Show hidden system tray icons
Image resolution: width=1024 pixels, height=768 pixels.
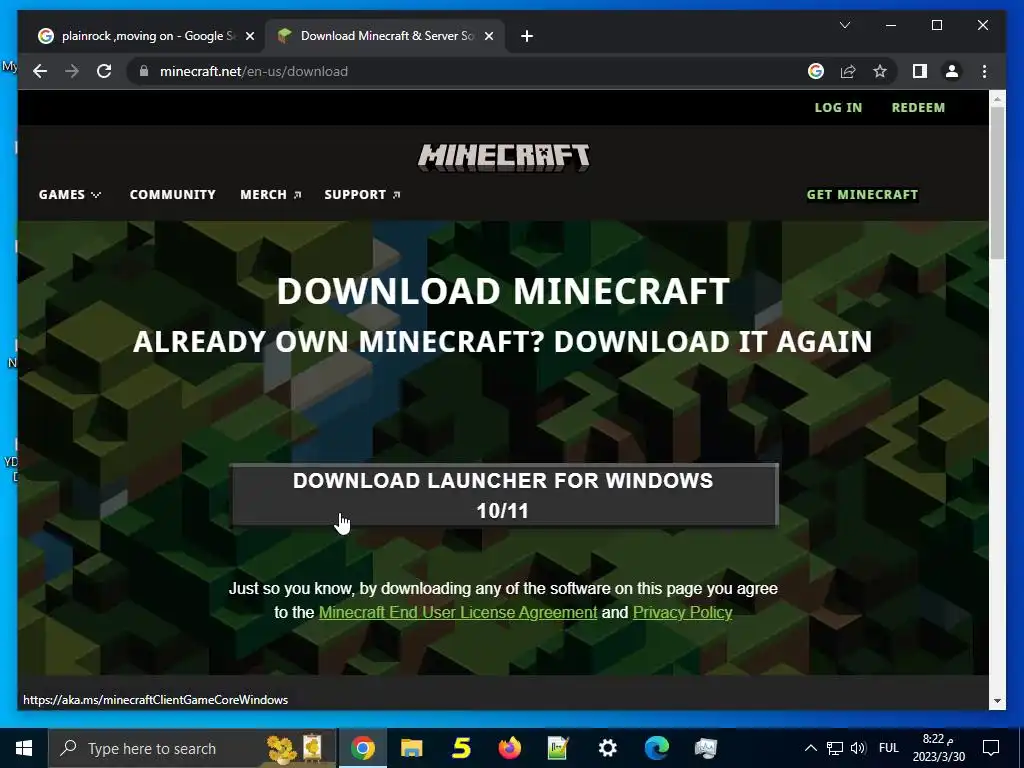pos(810,748)
